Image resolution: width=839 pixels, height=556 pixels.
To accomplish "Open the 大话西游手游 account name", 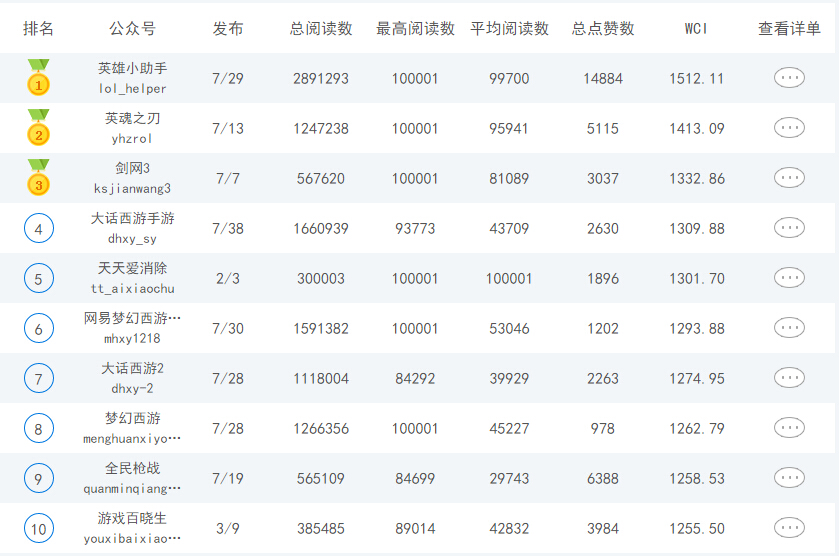I will pyautogui.click(x=132, y=218).
